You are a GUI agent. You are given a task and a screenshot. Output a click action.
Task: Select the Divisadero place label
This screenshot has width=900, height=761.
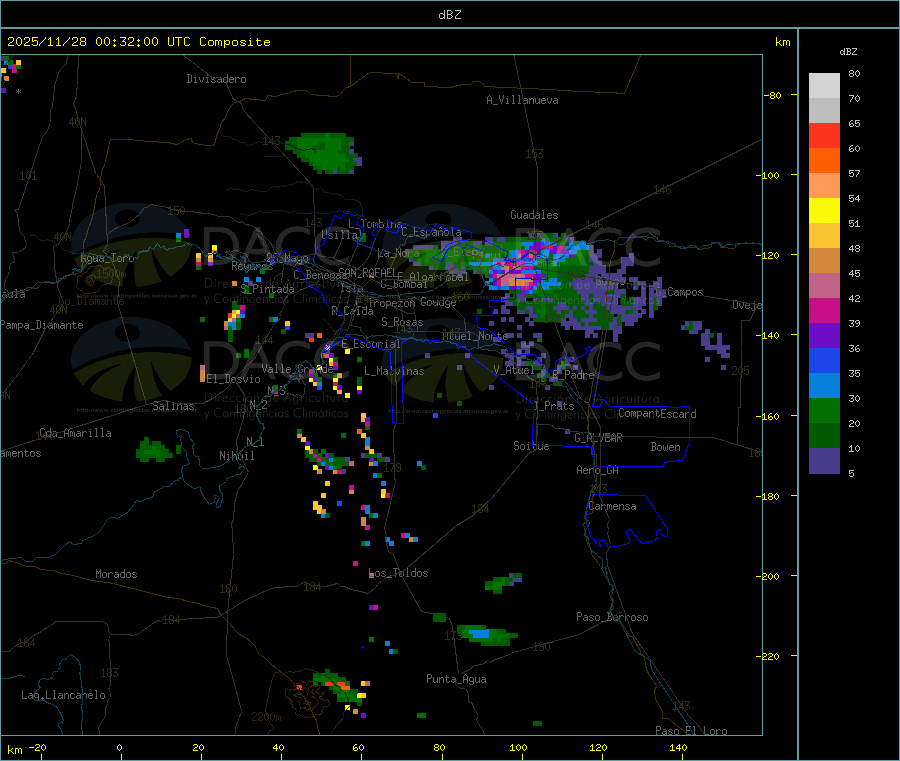[x=216, y=79]
